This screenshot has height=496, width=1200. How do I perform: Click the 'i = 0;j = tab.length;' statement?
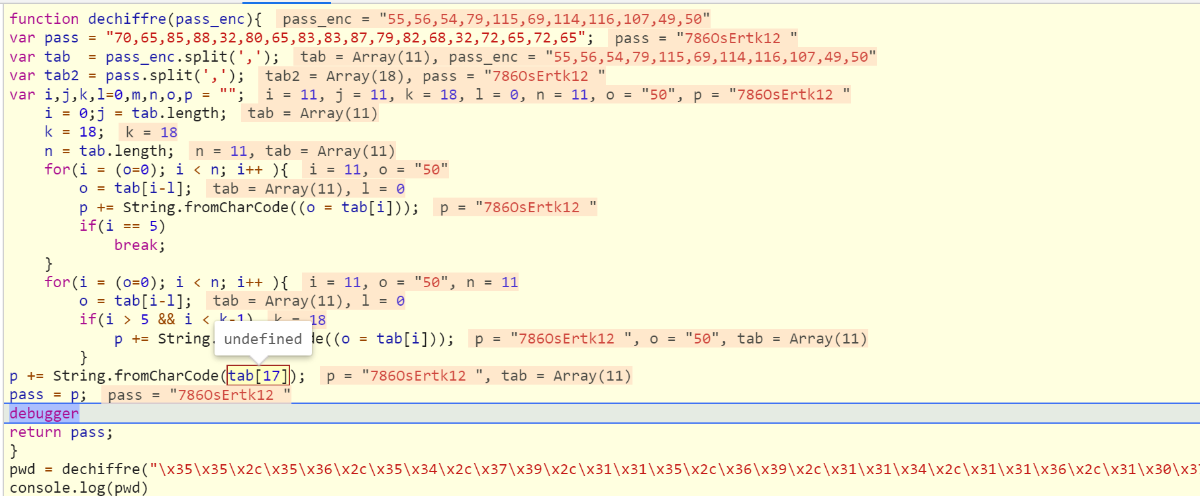point(135,114)
